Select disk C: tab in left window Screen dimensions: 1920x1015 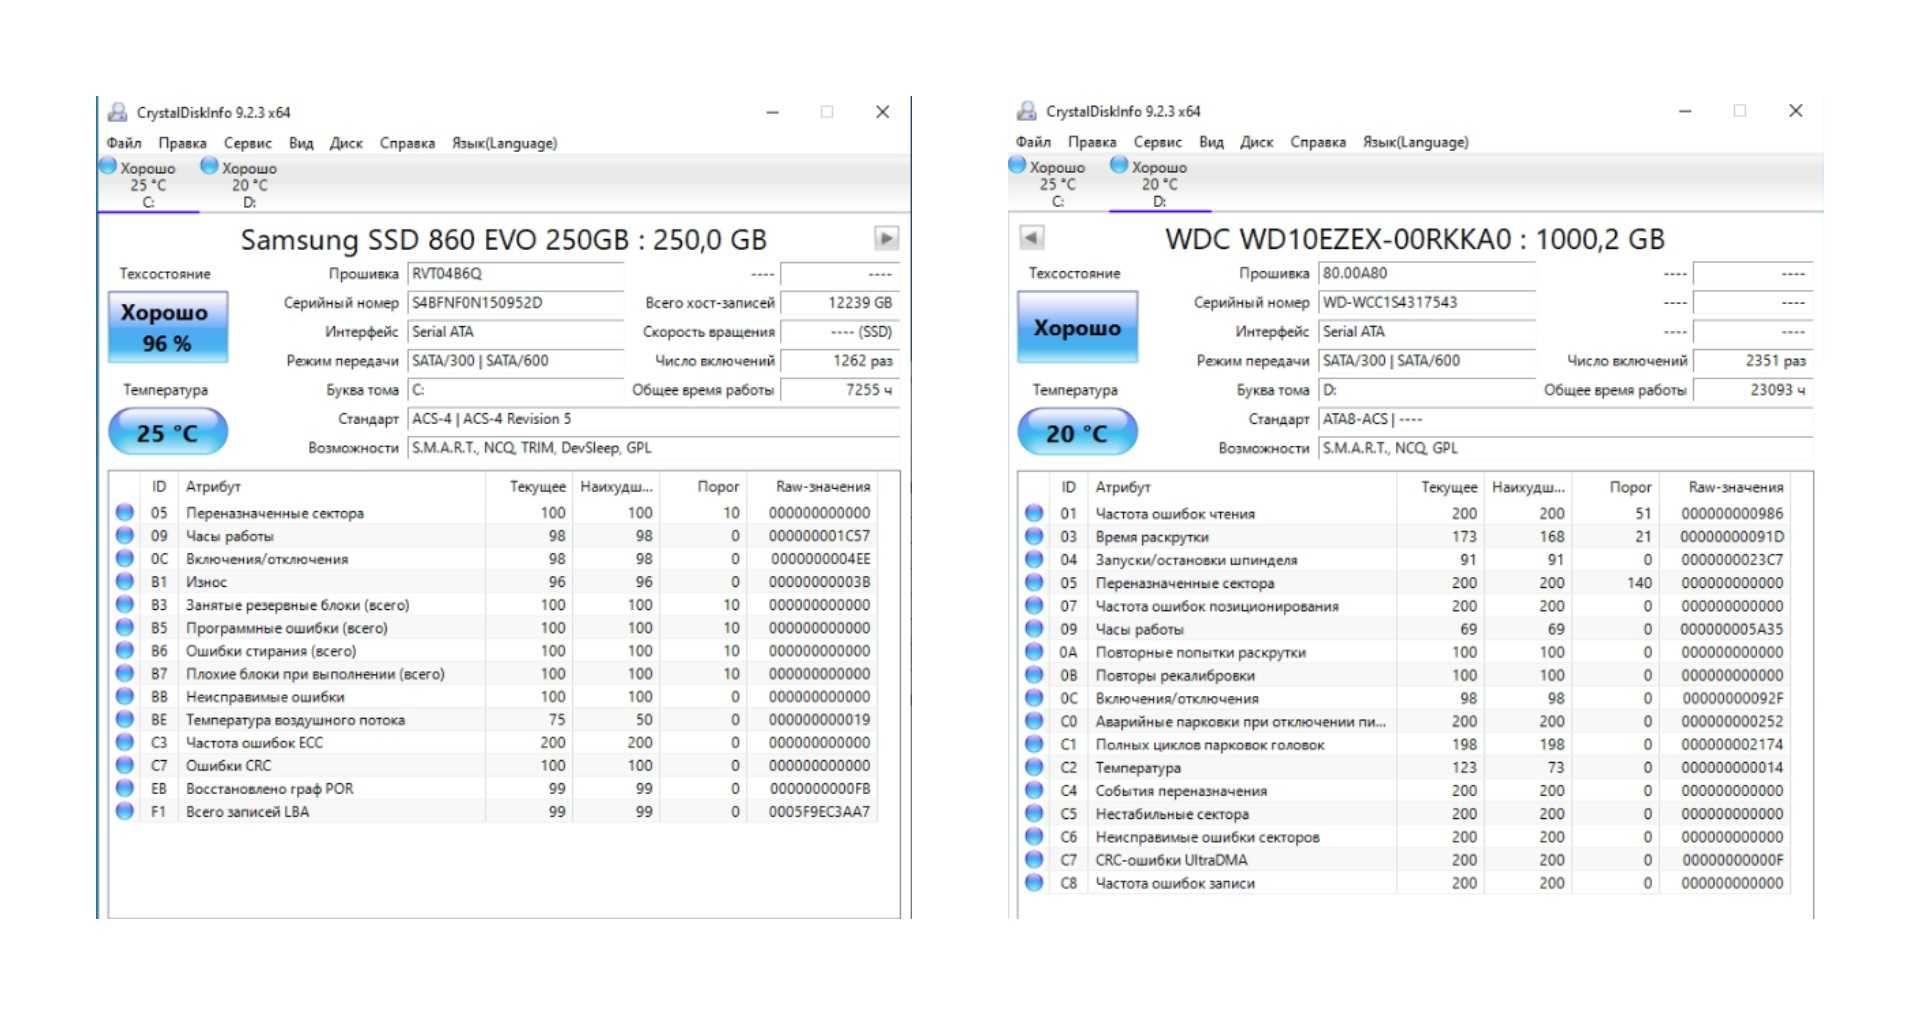pyautogui.click(x=147, y=185)
